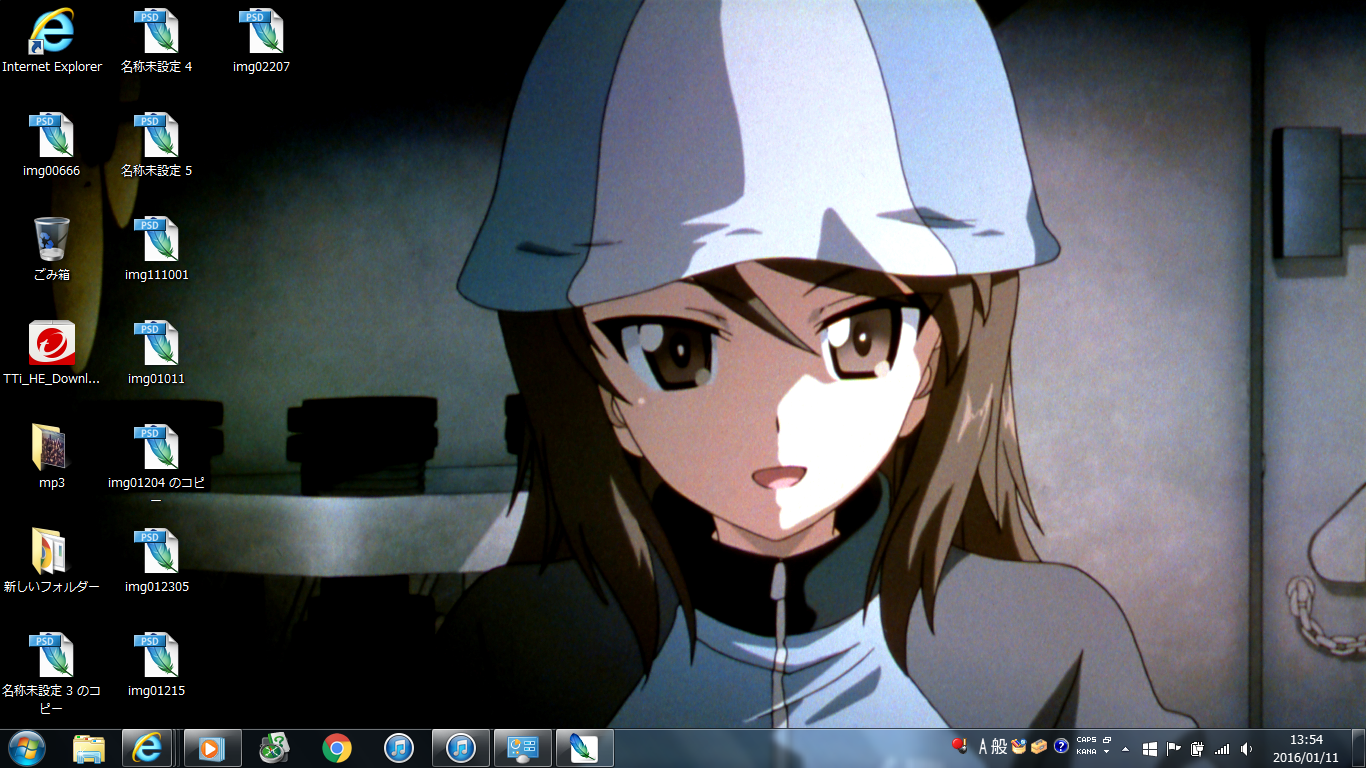This screenshot has height=768, width=1366.
Task: Switch to the feather PSD editor taskbar button
Action: (x=585, y=748)
